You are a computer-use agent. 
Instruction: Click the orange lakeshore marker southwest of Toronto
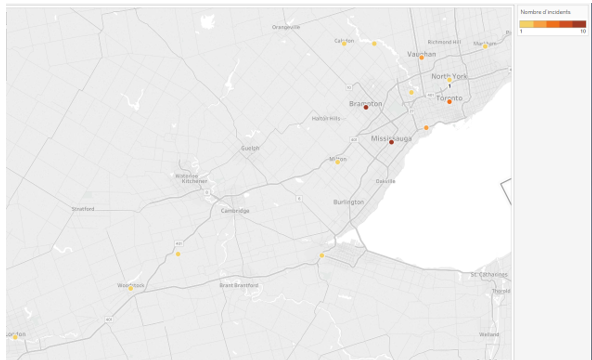tap(426, 128)
